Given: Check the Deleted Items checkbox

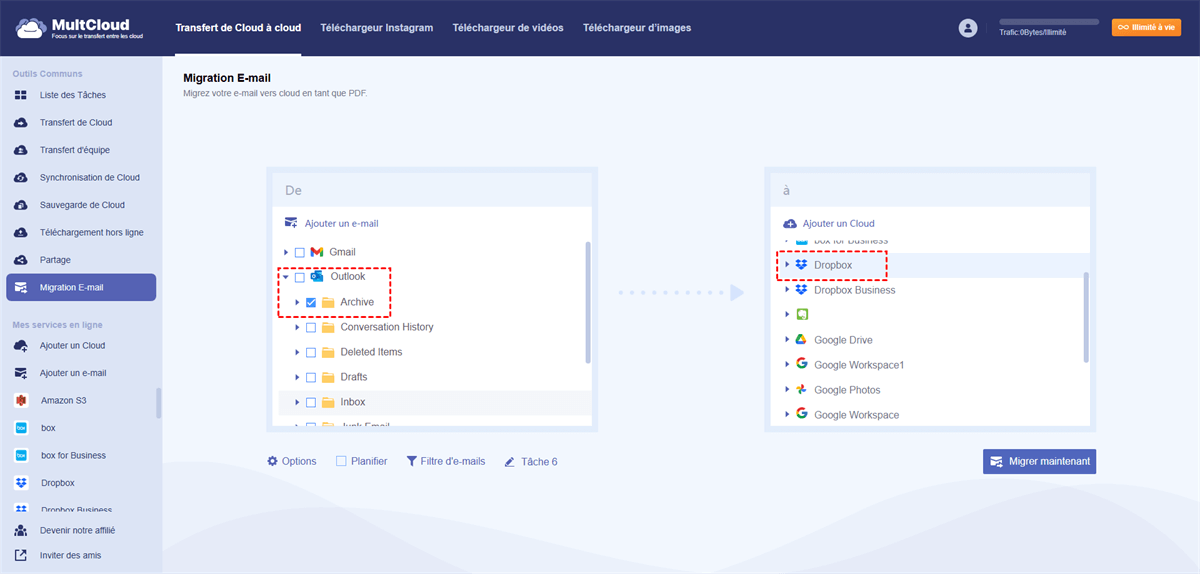Looking at the screenshot, I should click(x=311, y=352).
